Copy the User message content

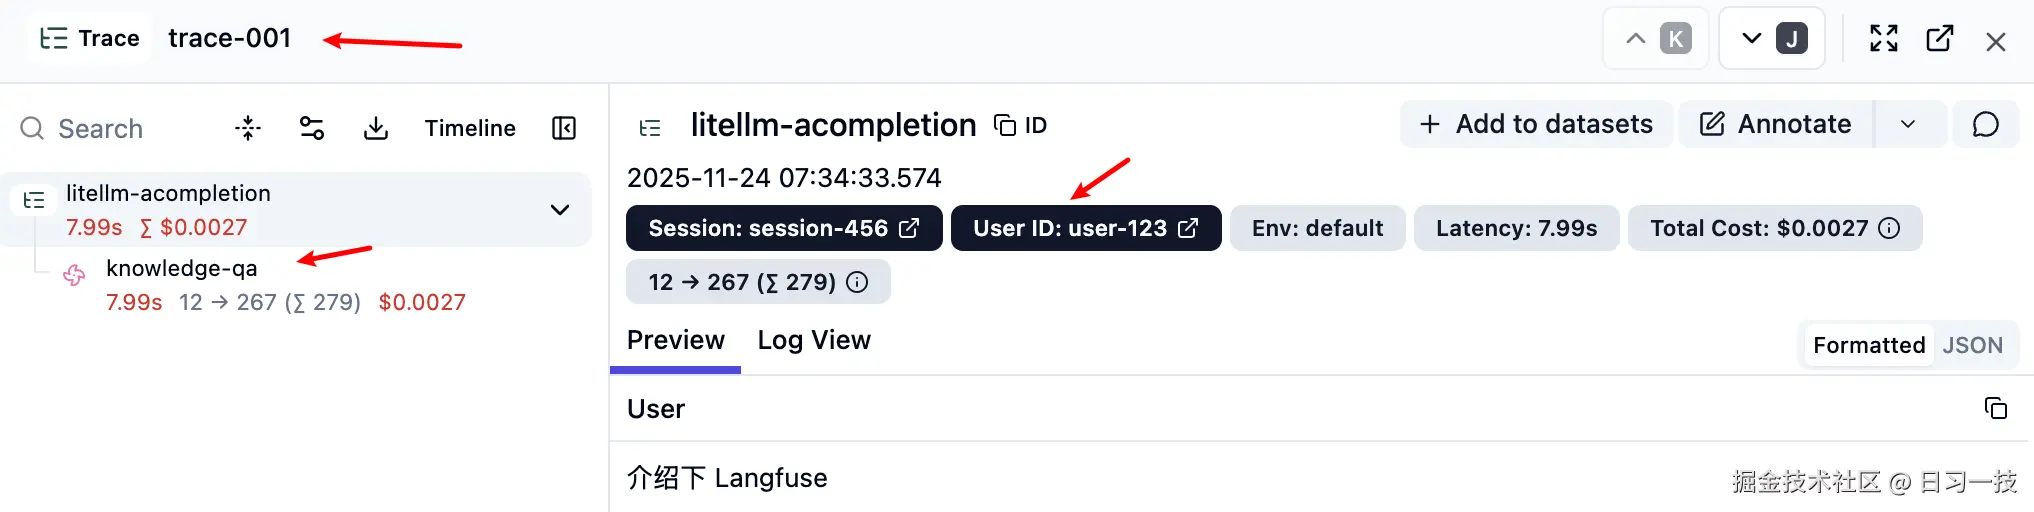1995,408
